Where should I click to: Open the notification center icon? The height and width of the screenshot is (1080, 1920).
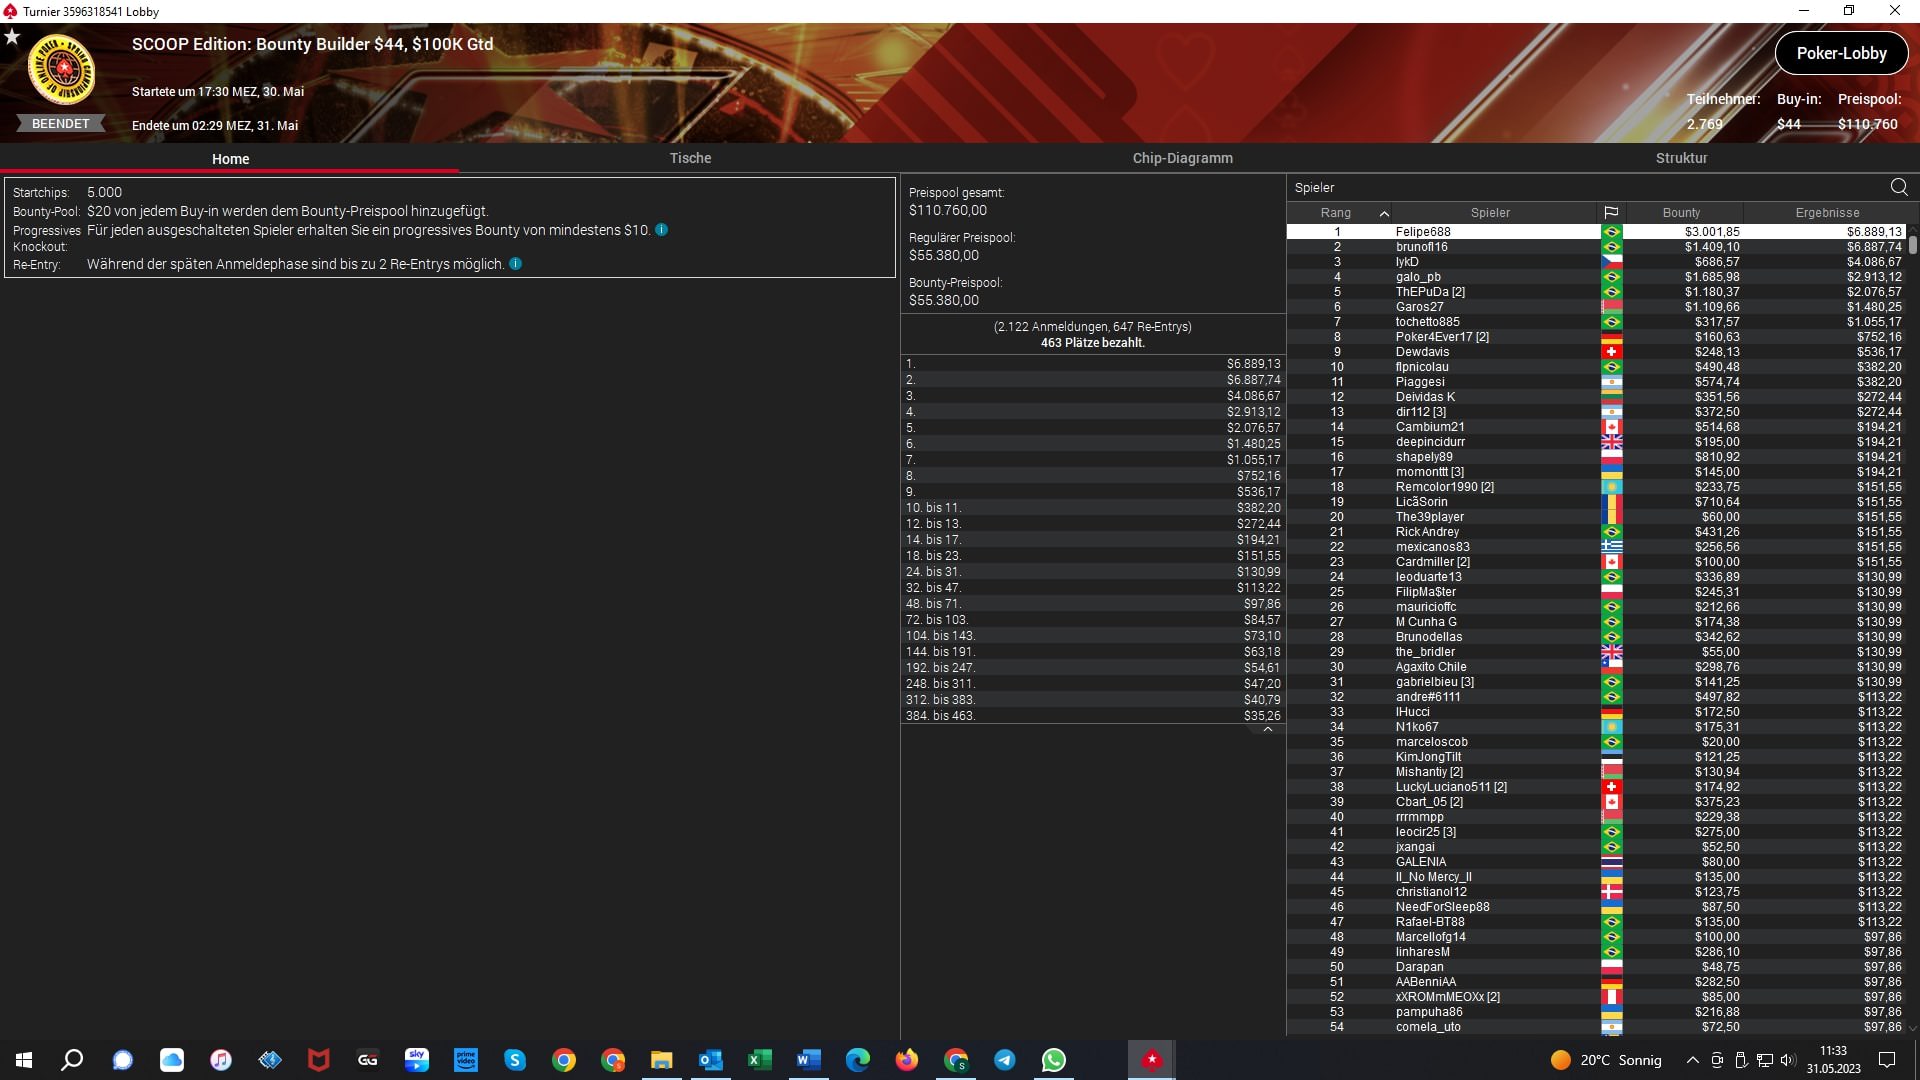pyautogui.click(x=1887, y=1060)
